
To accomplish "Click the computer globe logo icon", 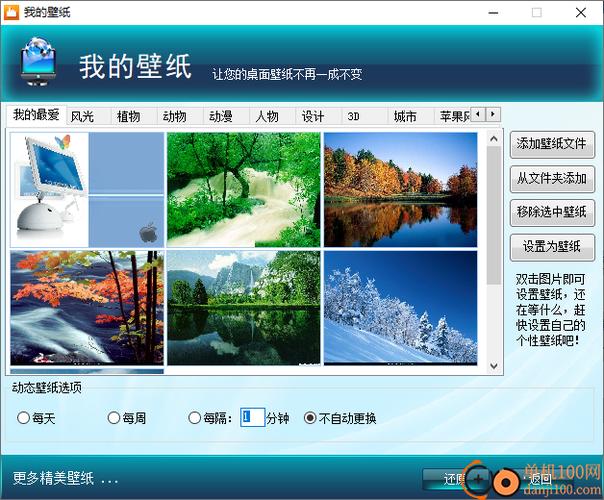I will [x=38, y=62].
